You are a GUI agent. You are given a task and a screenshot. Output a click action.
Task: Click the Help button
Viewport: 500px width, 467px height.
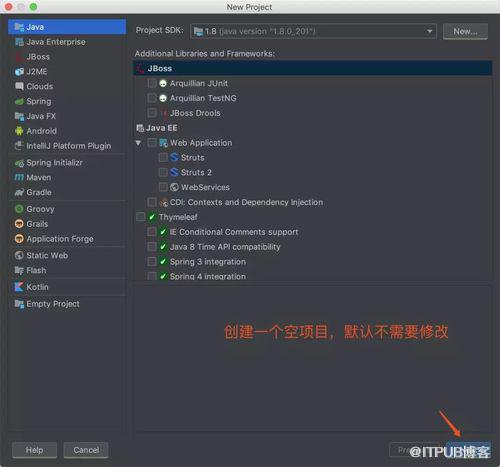pos(34,450)
